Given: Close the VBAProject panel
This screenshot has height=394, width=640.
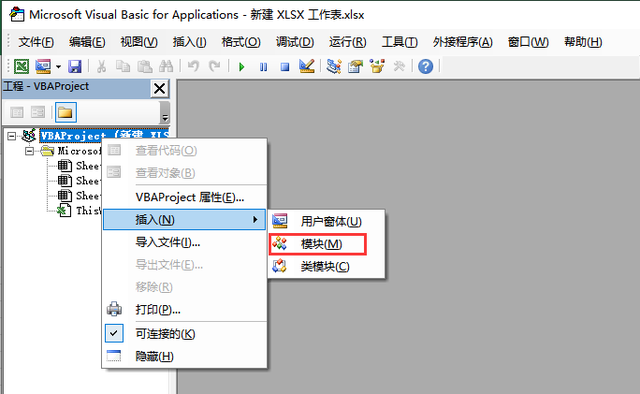Looking at the screenshot, I should tap(159, 88).
